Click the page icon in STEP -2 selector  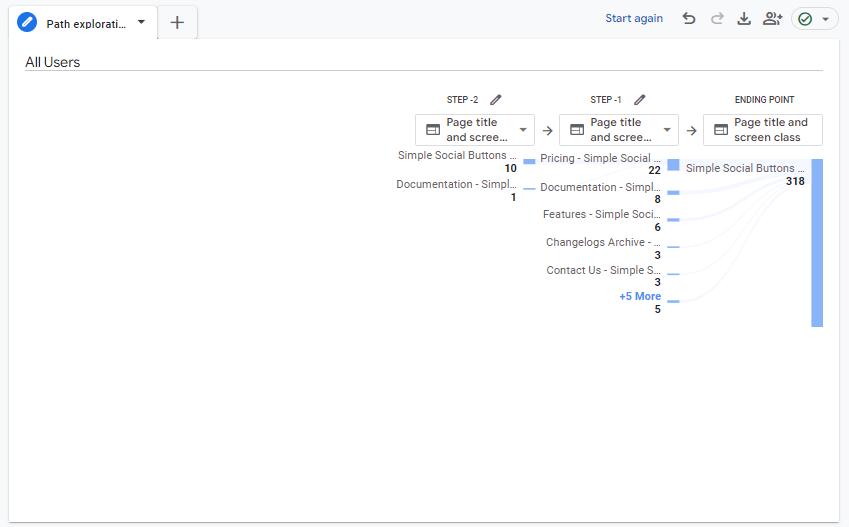point(433,129)
